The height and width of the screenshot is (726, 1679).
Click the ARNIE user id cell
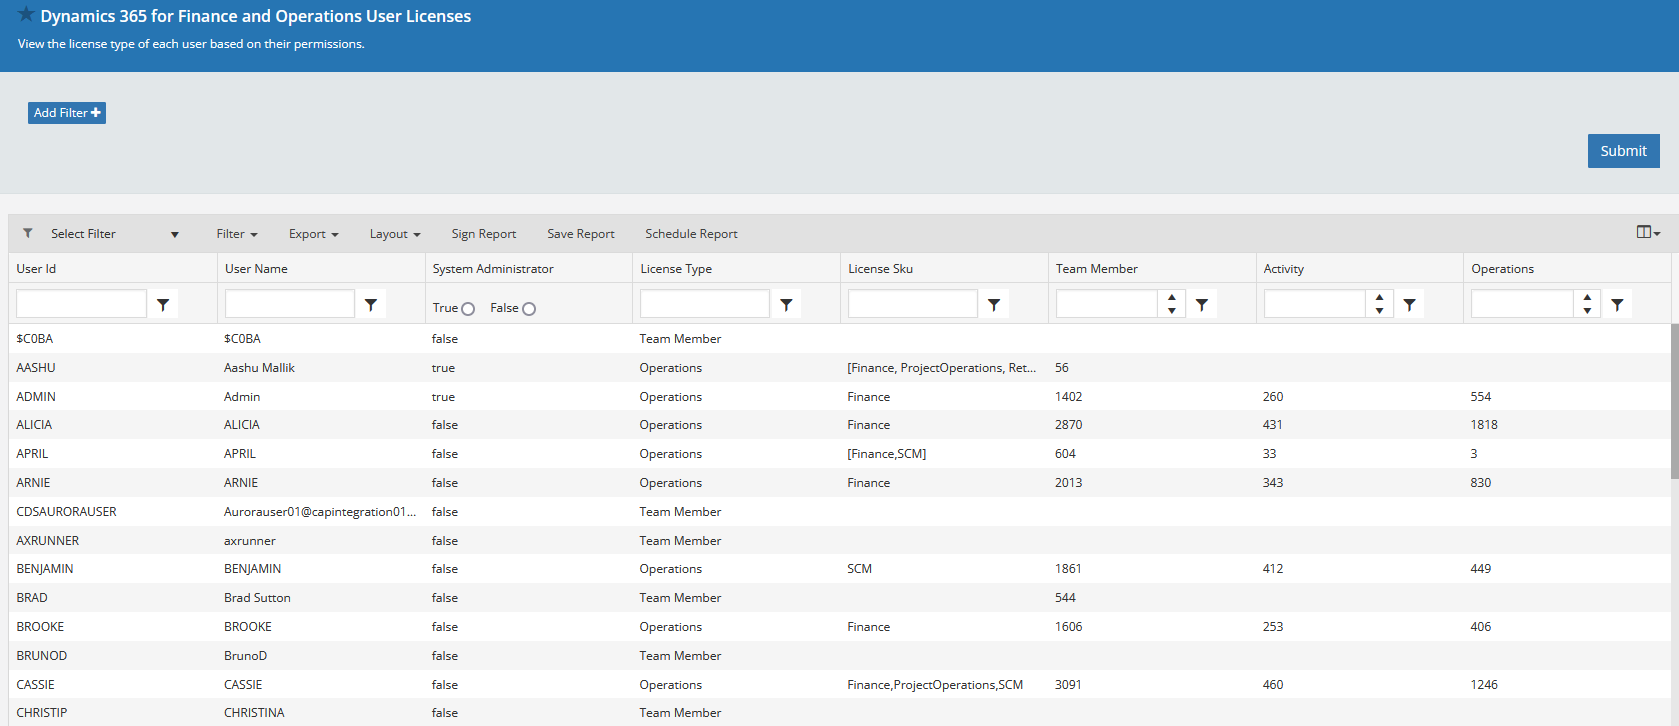pos(33,483)
